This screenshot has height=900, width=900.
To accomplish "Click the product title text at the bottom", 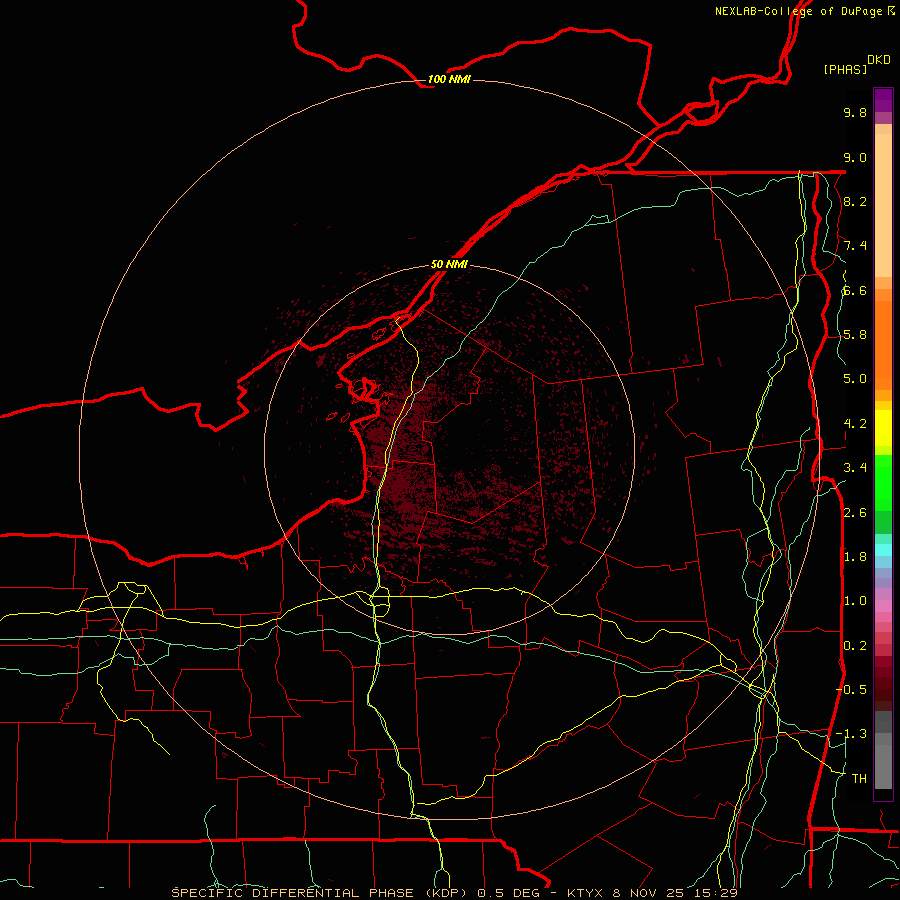I will (454, 893).
